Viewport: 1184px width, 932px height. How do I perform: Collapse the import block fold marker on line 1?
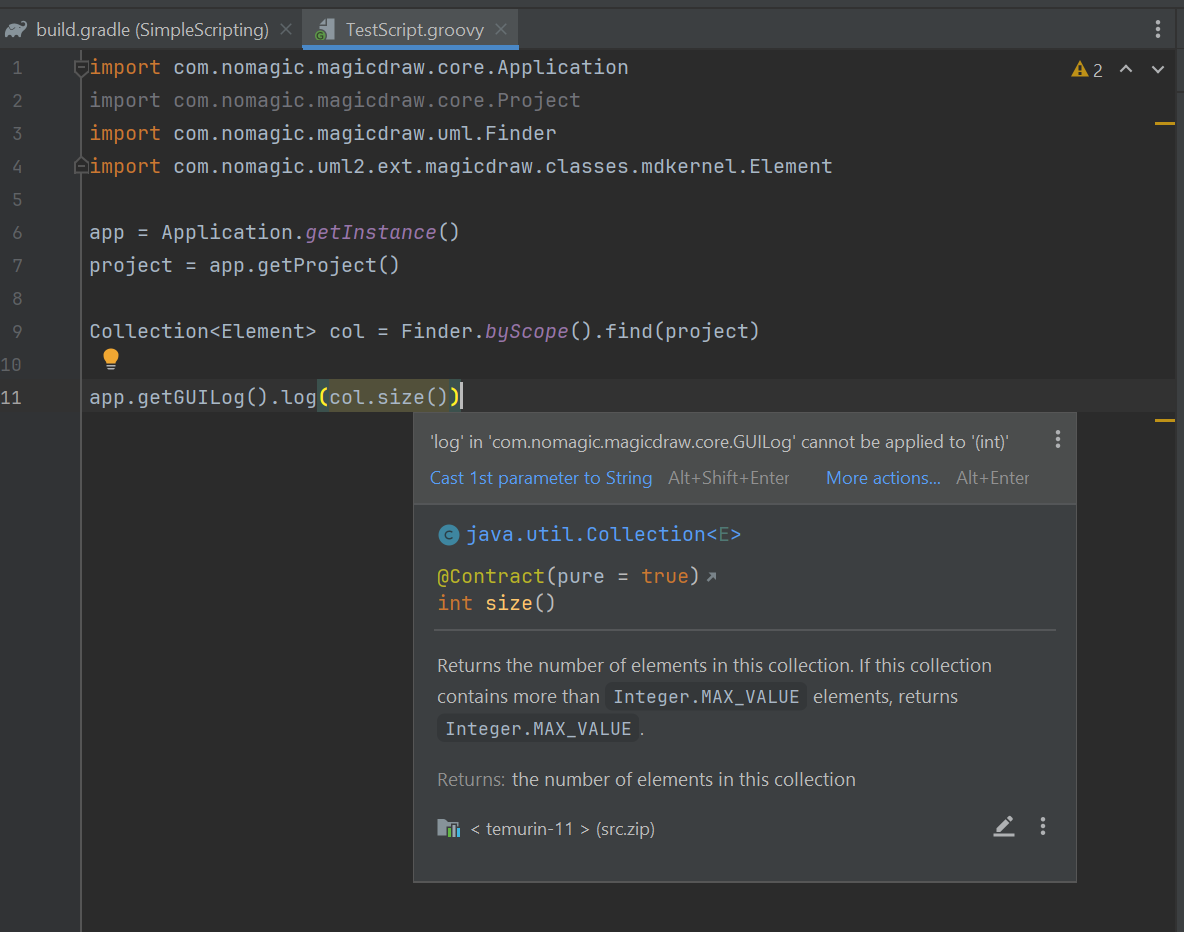pyautogui.click(x=81, y=68)
